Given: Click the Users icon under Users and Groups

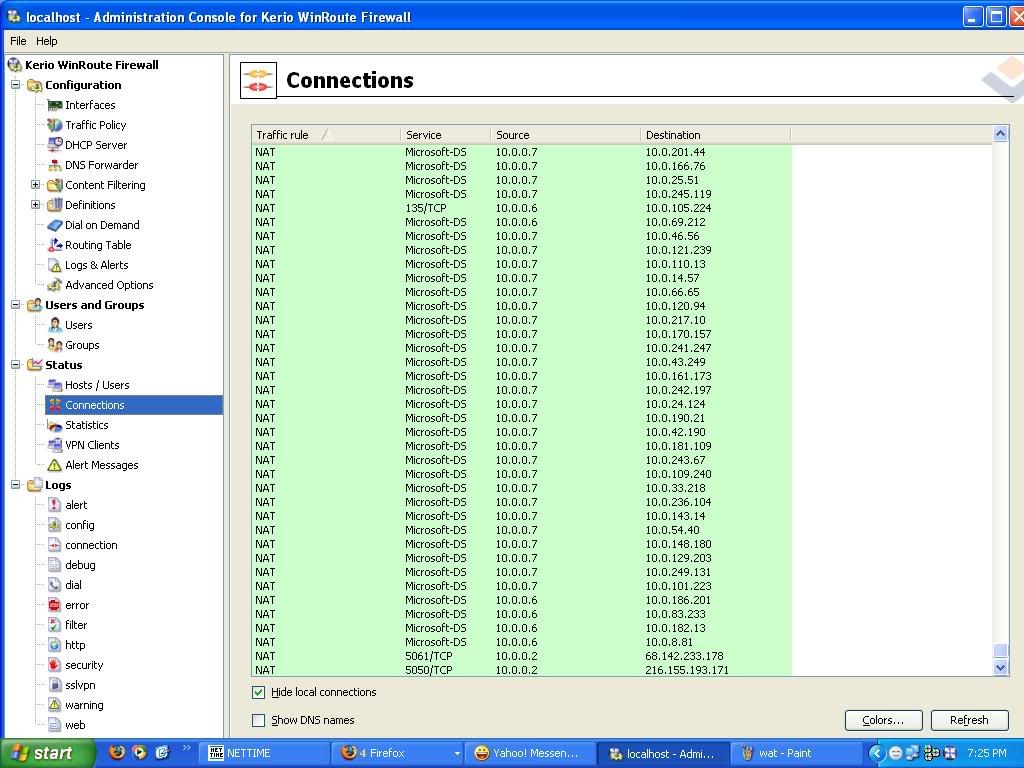Looking at the screenshot, I should [55, 325].
